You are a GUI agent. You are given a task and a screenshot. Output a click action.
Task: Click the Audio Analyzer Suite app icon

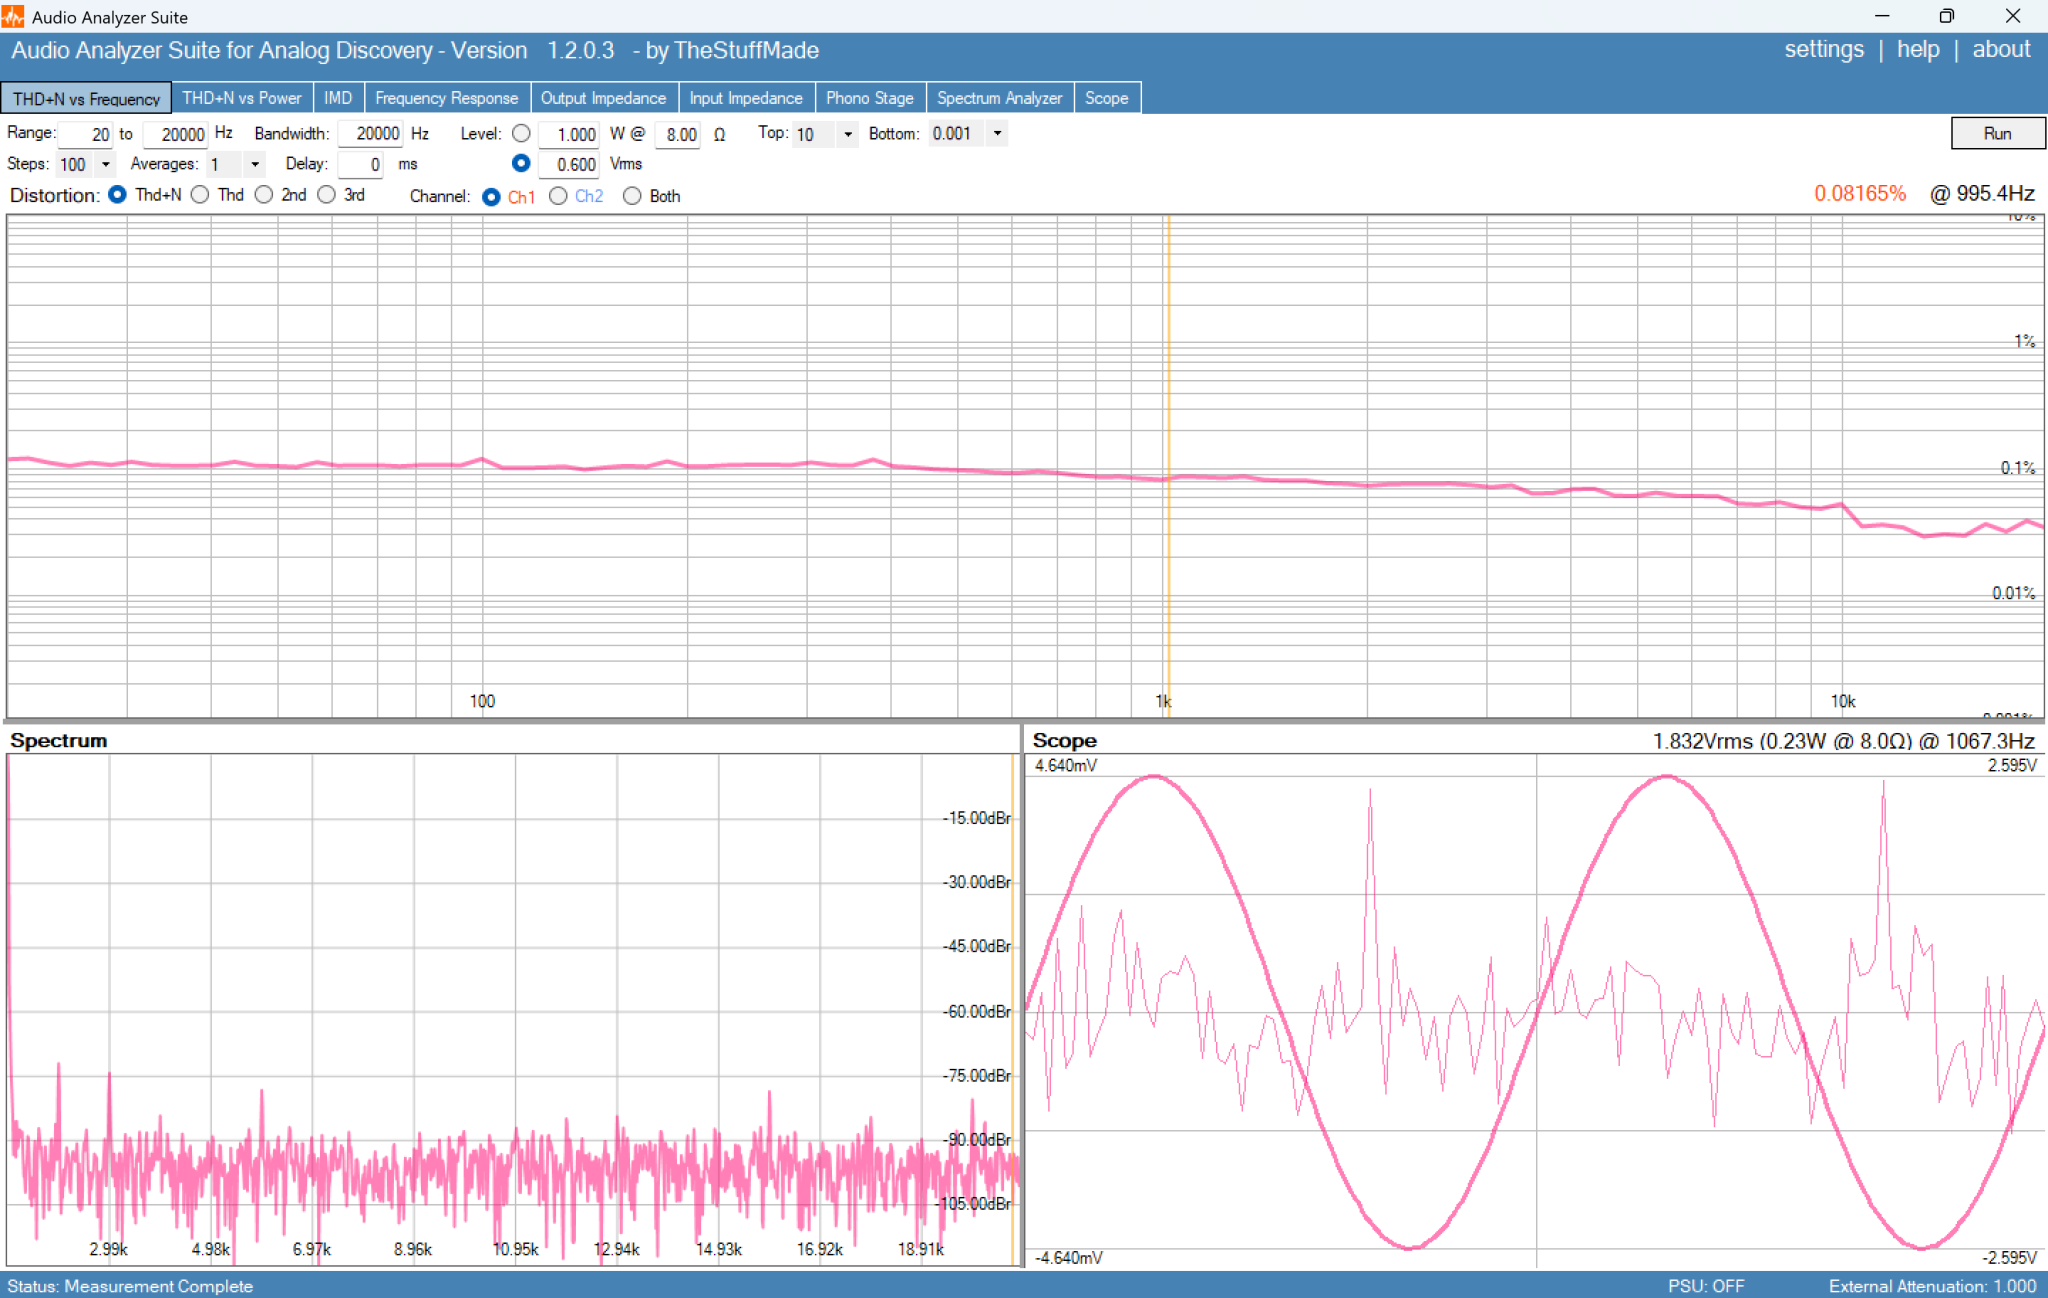(13, 16)
